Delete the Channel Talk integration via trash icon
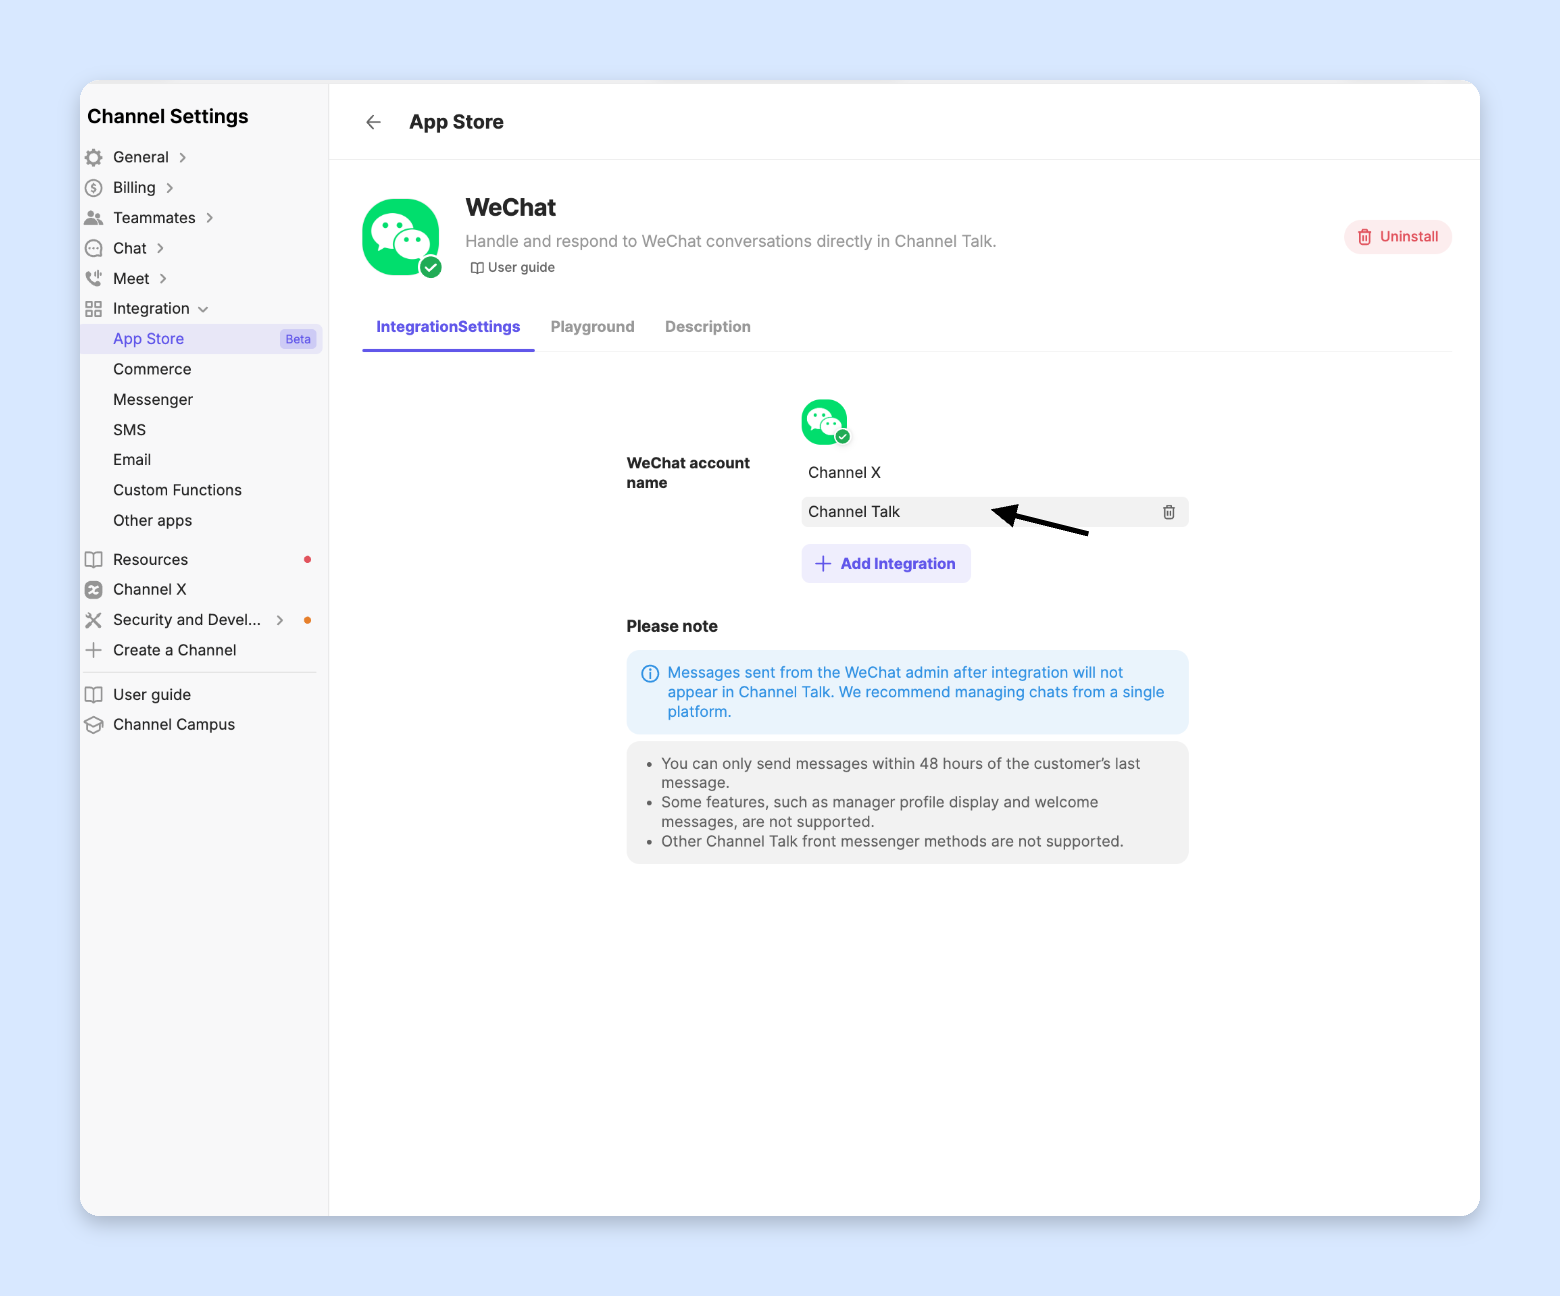Screen dimensions: 1560x1296 (1169, 512)
